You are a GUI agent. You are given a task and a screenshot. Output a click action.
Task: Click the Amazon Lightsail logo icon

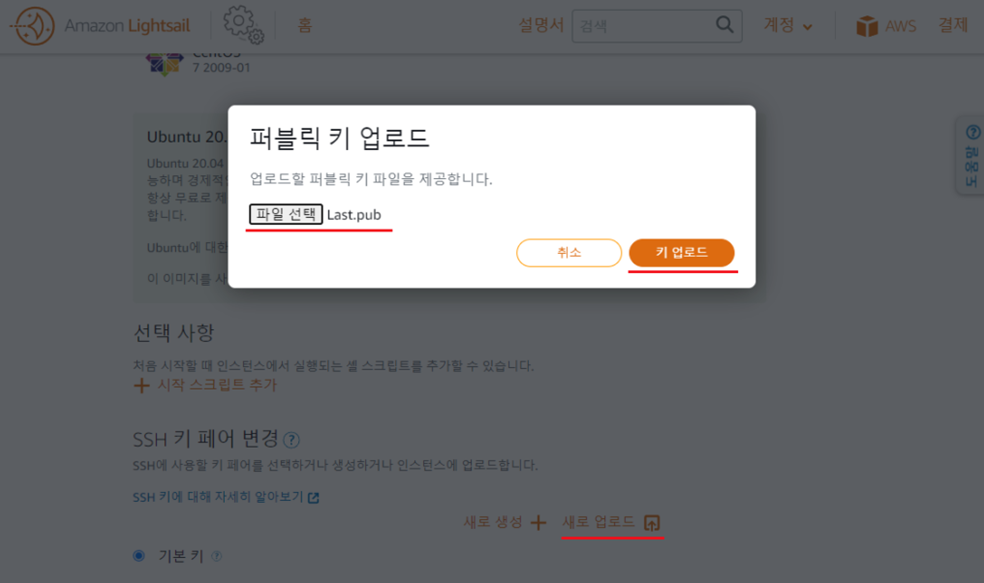tap(33, 26)
